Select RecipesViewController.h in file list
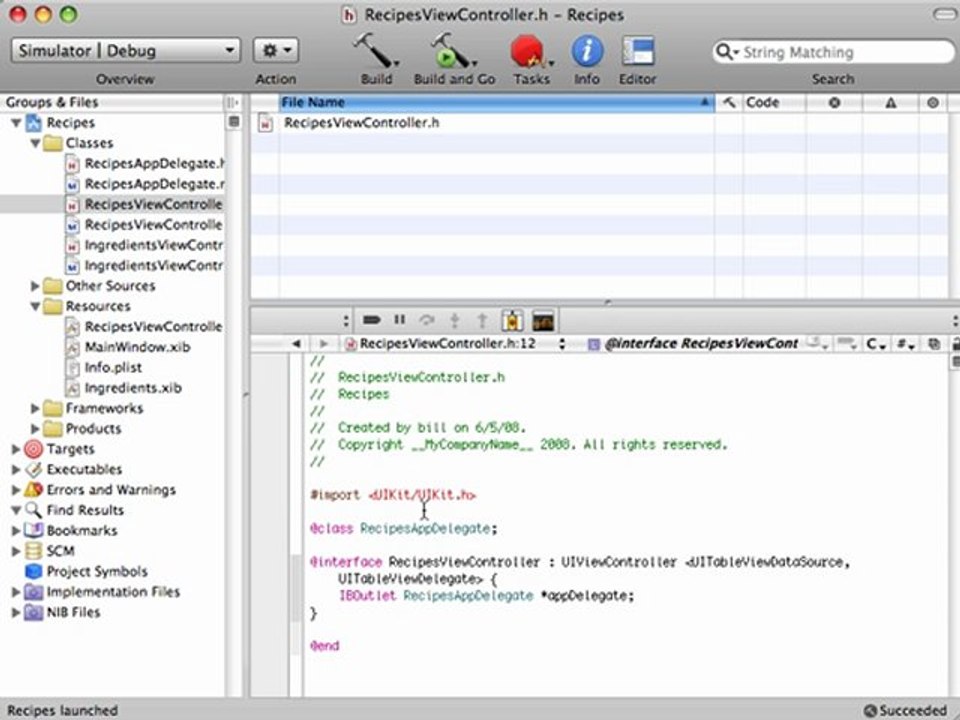The image size is (960, 720). coord(361,123)
